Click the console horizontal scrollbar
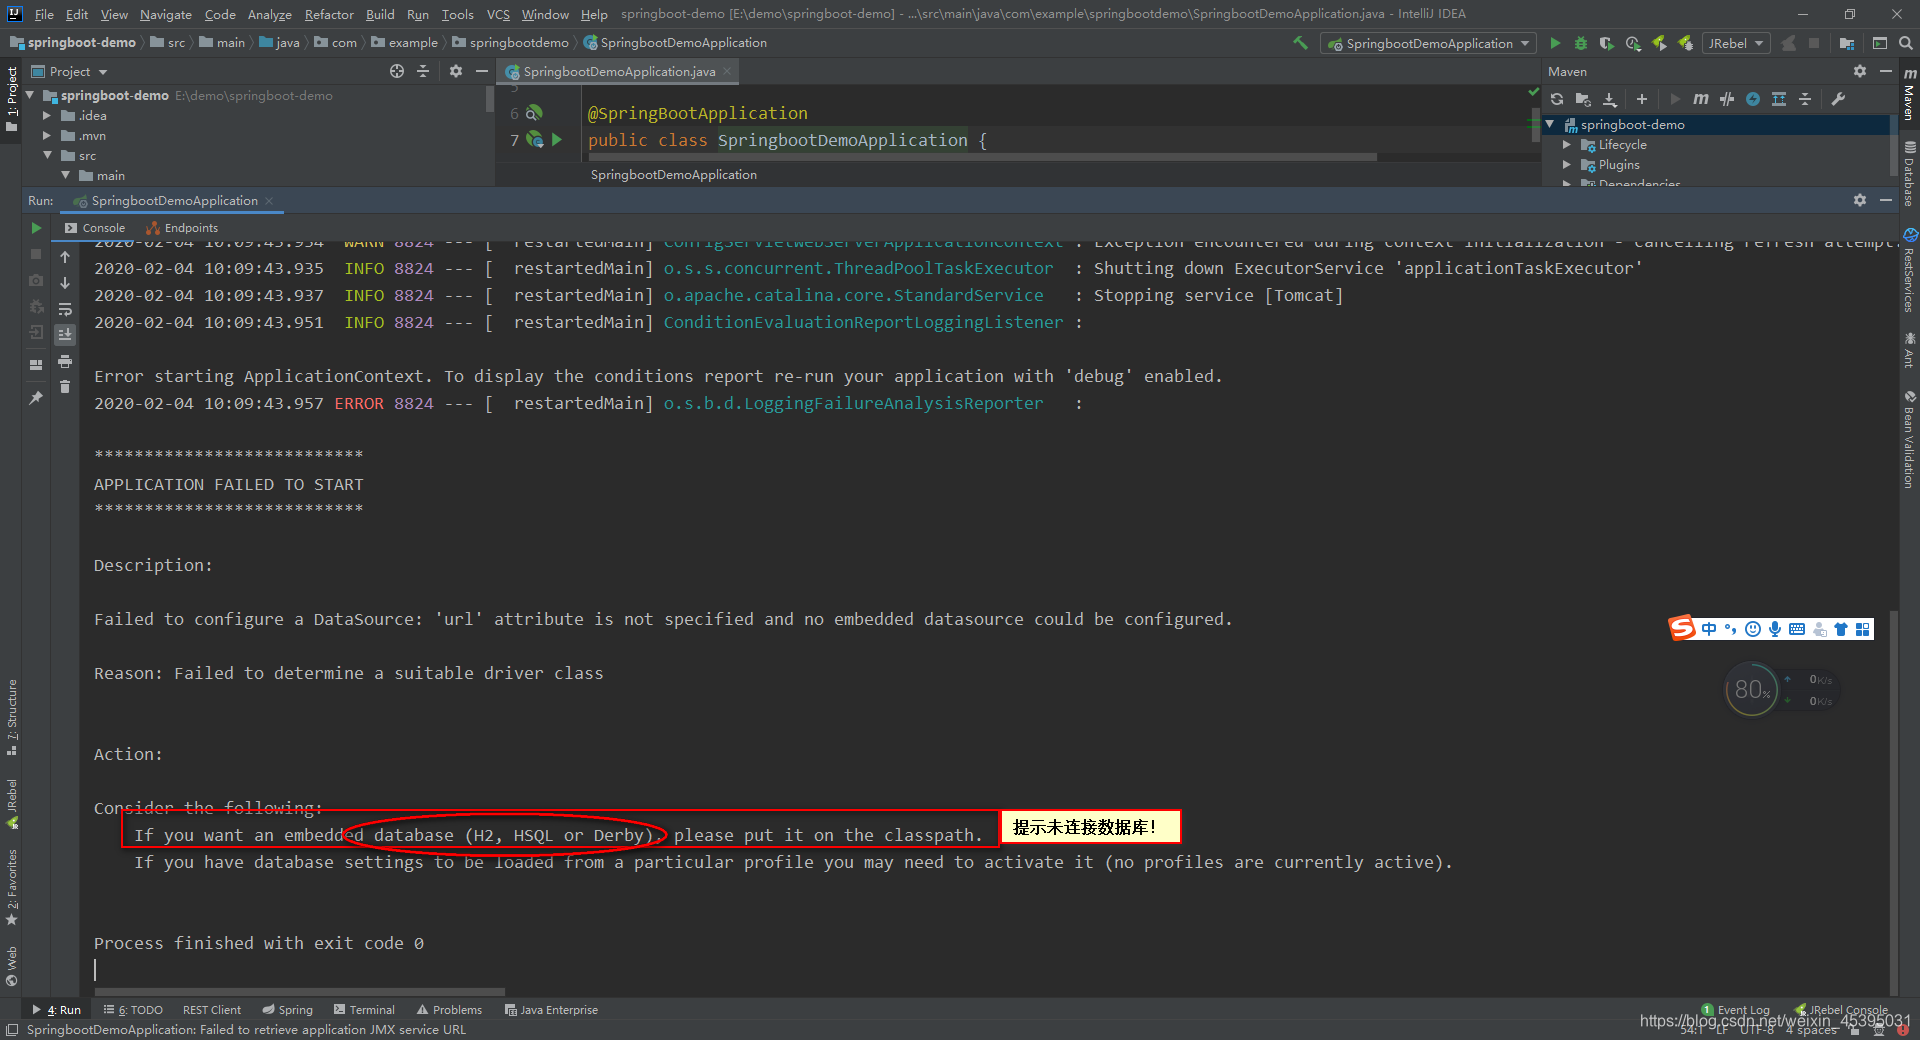The height and width of the screenshot is (1040, 1920). click(x=300, y=992)
